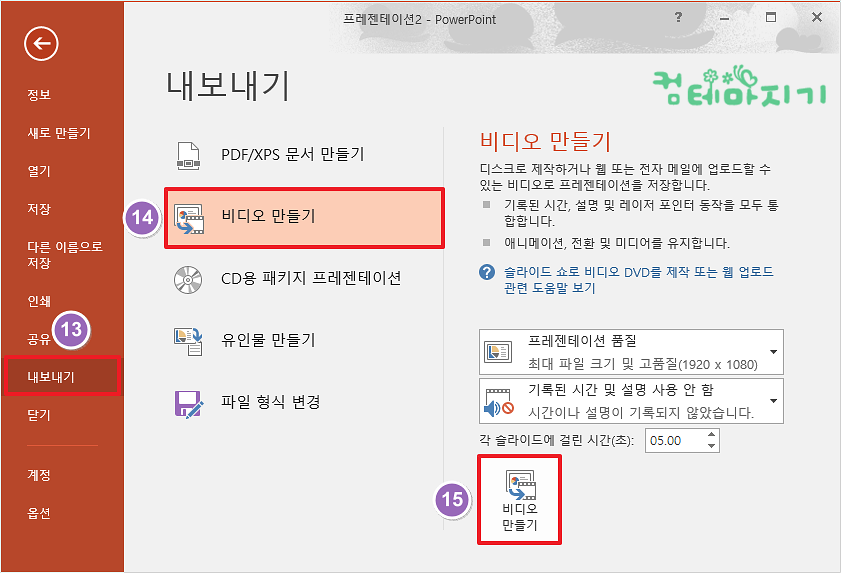Image resolution: width=841 pixels, height=573 pixels.
Task: Open the 정보 menu item
Action: click(x=39, y=95)
